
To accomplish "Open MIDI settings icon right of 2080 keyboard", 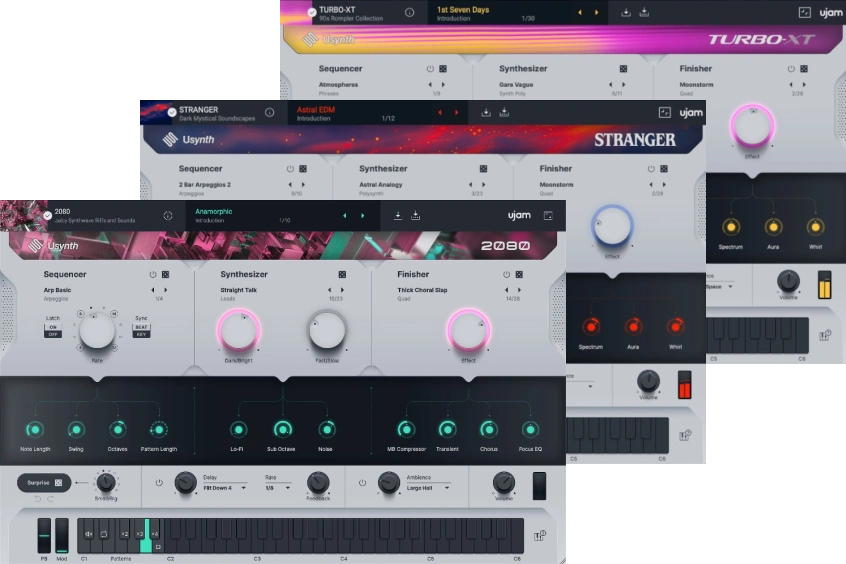I will (540, 535).
